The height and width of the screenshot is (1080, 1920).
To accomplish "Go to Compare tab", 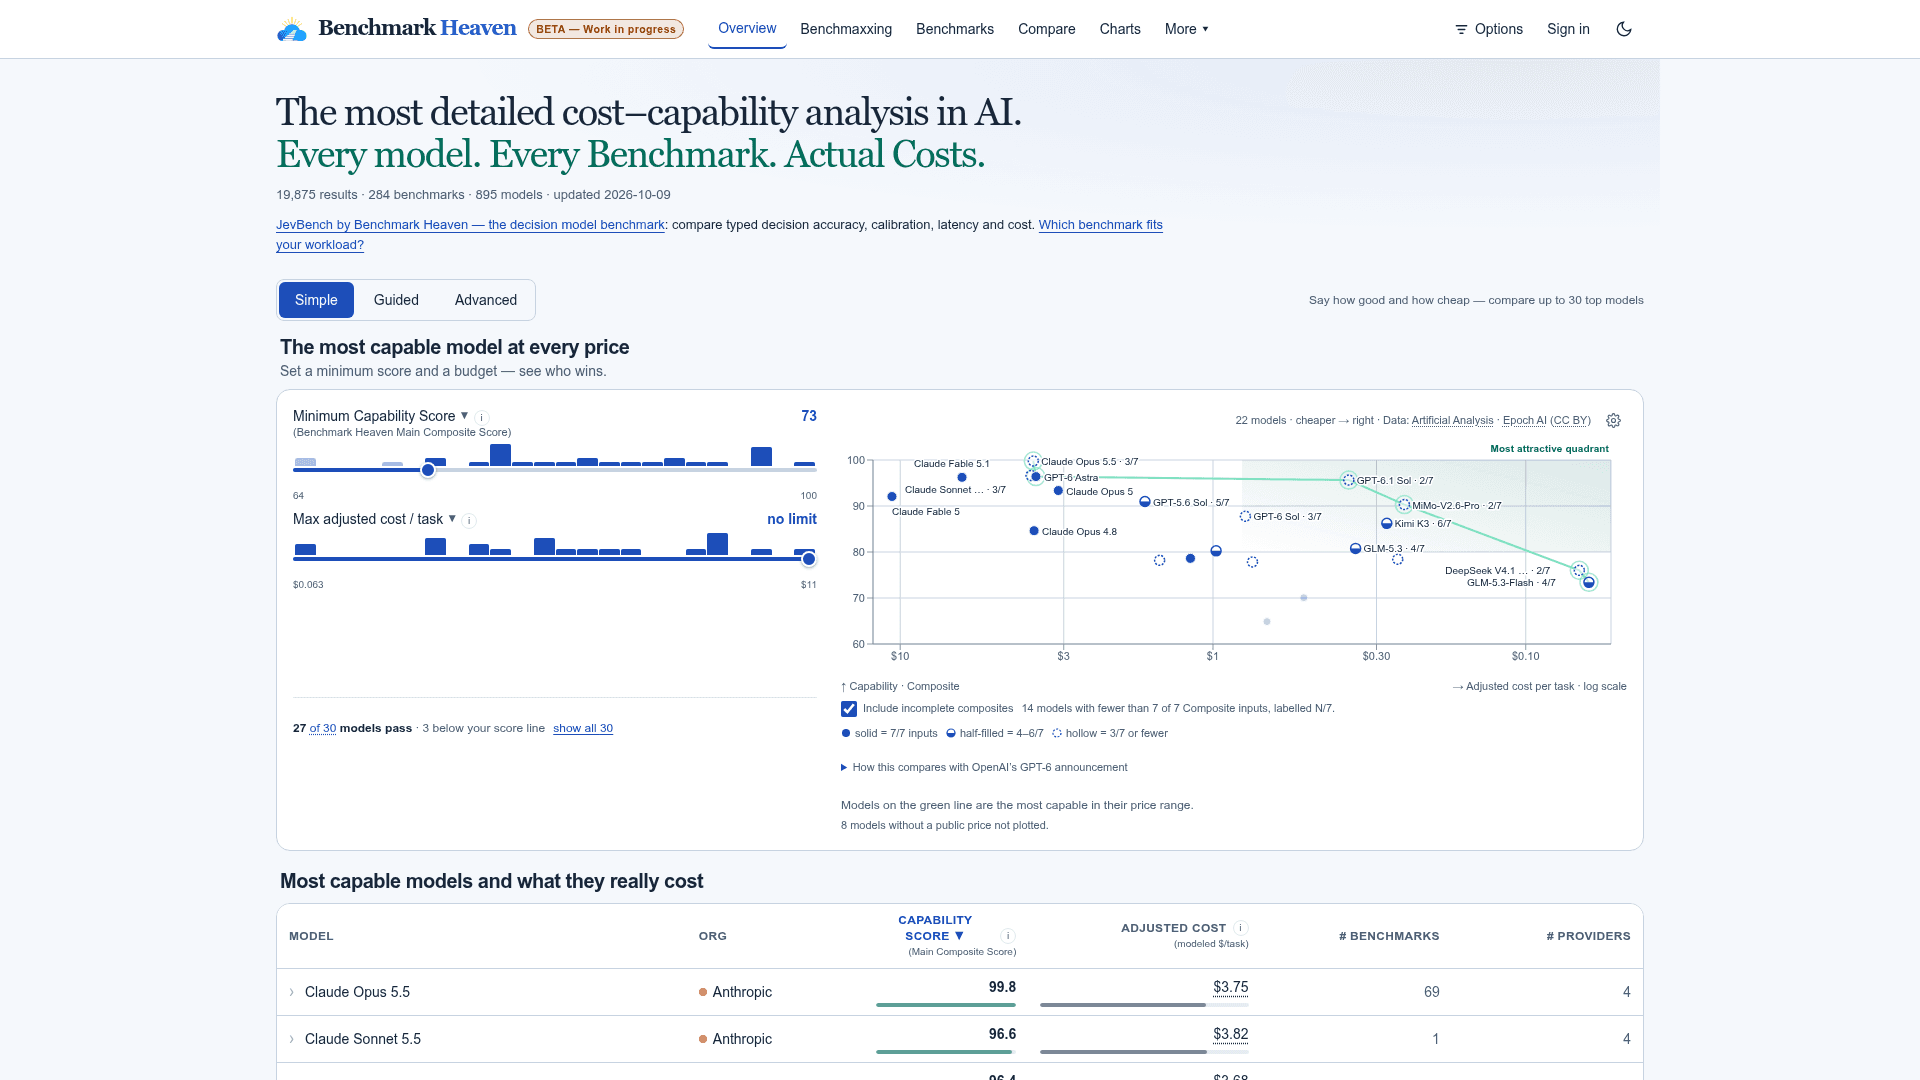I will point(1047,29).
